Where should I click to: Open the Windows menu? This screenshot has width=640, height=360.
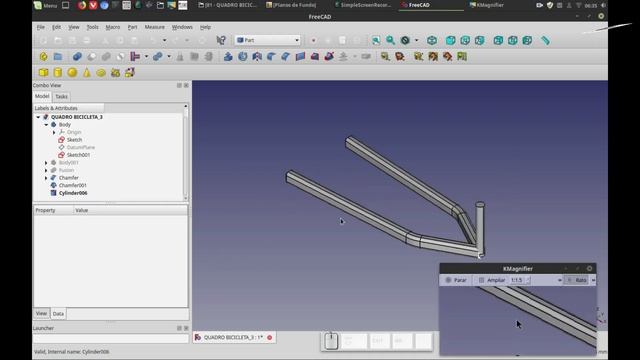[x=182, y=27]
